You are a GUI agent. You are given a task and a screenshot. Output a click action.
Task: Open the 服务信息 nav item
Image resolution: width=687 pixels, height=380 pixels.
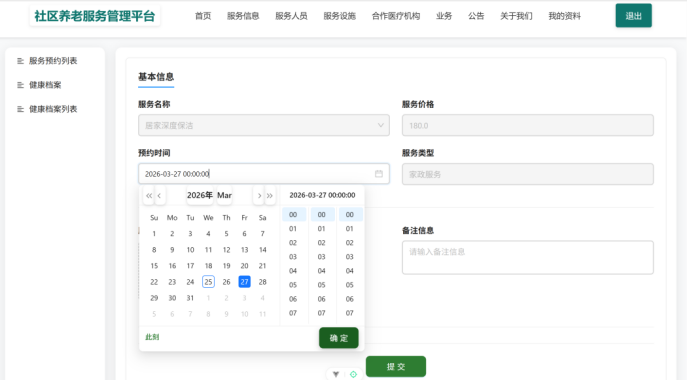pyautogui.click(x=243, y=16)
